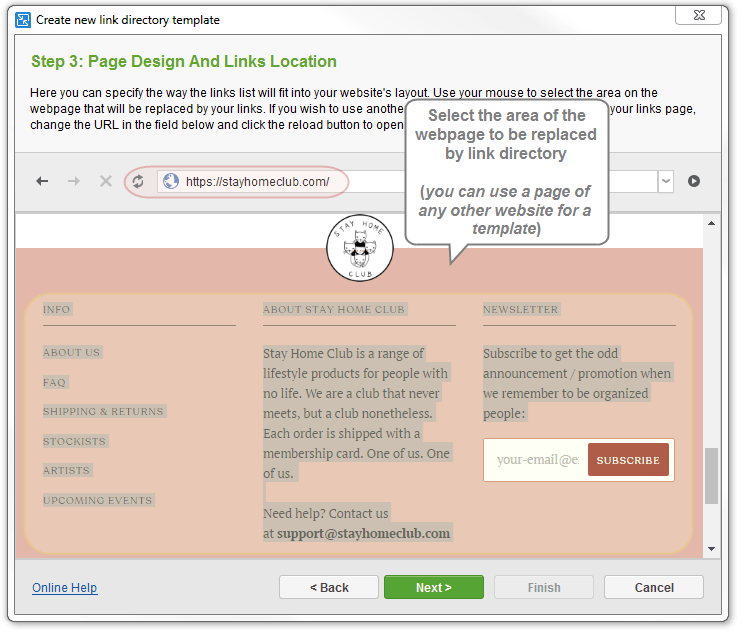Go back with the Back button
744x636 pixels.
coord(329,587)
